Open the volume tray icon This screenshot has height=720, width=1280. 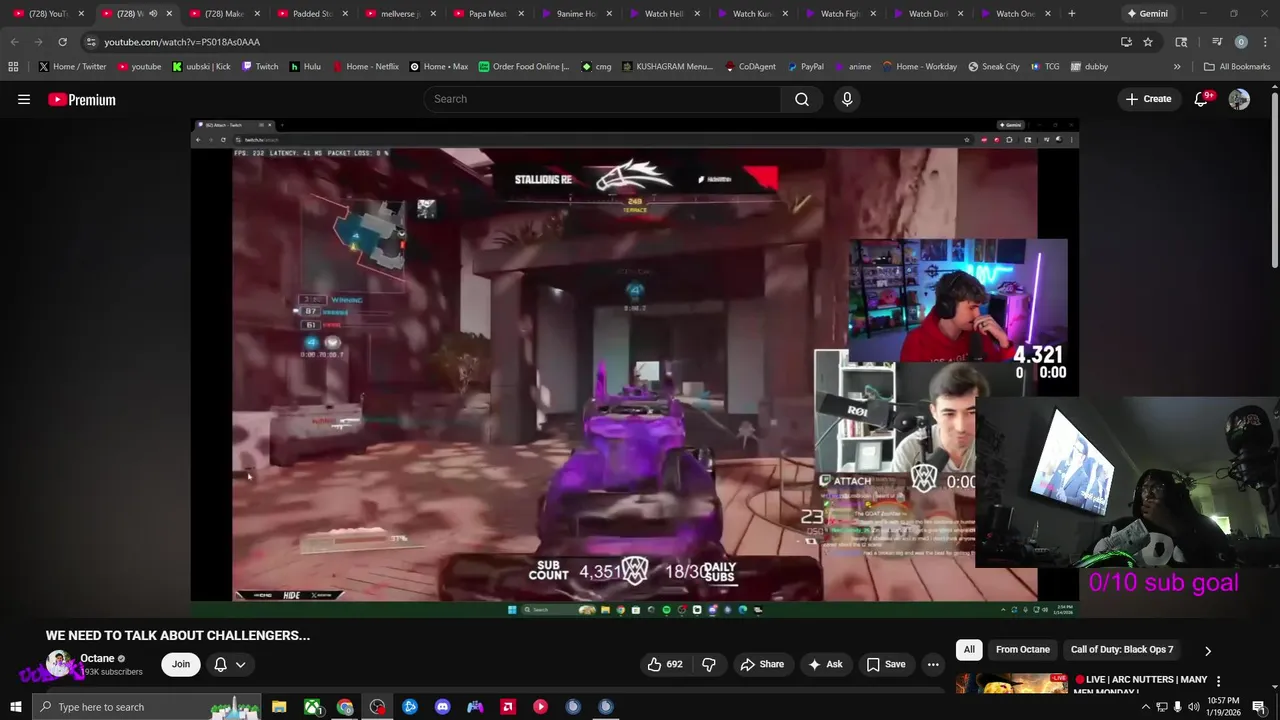click(x=1194, y=707)
